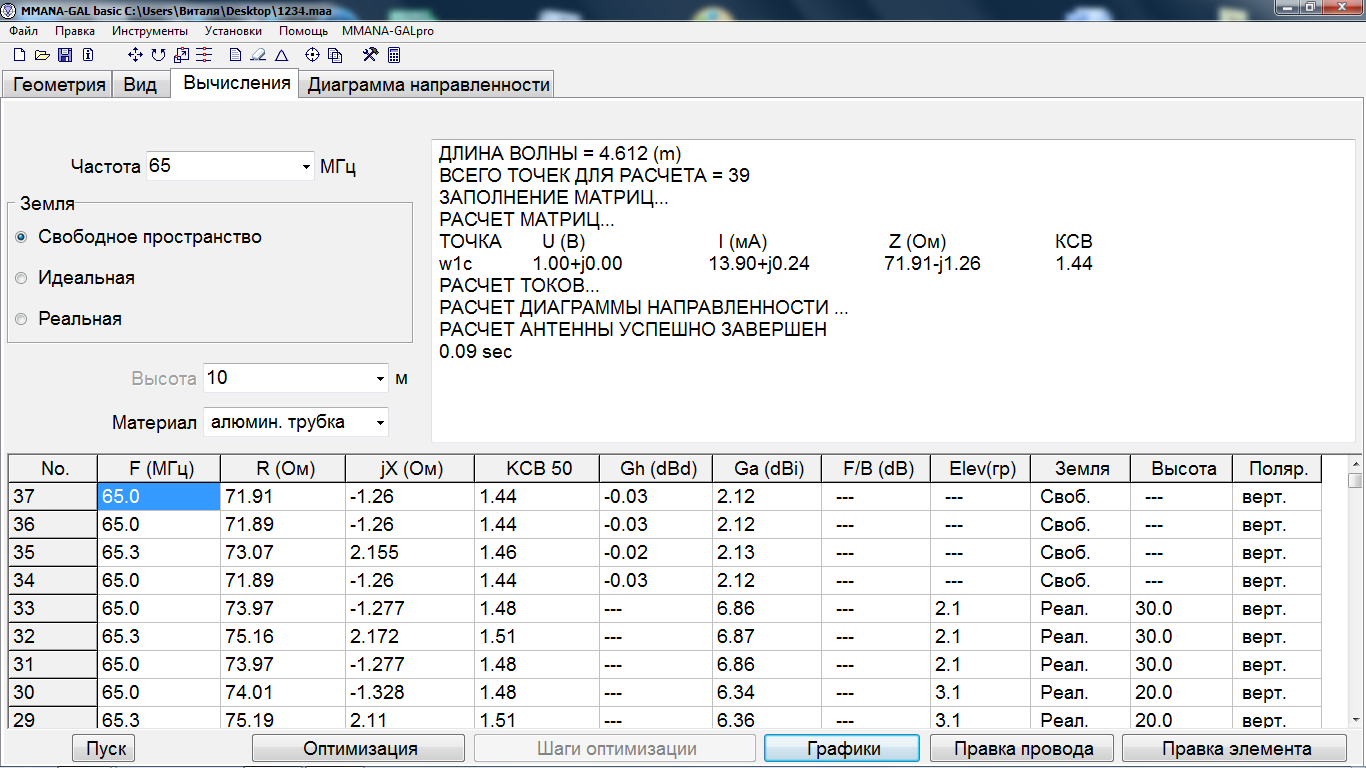The height and width of the screenshot is (768, 1366).
Task: Click the Правка провода button
Action: point(1023,748)
